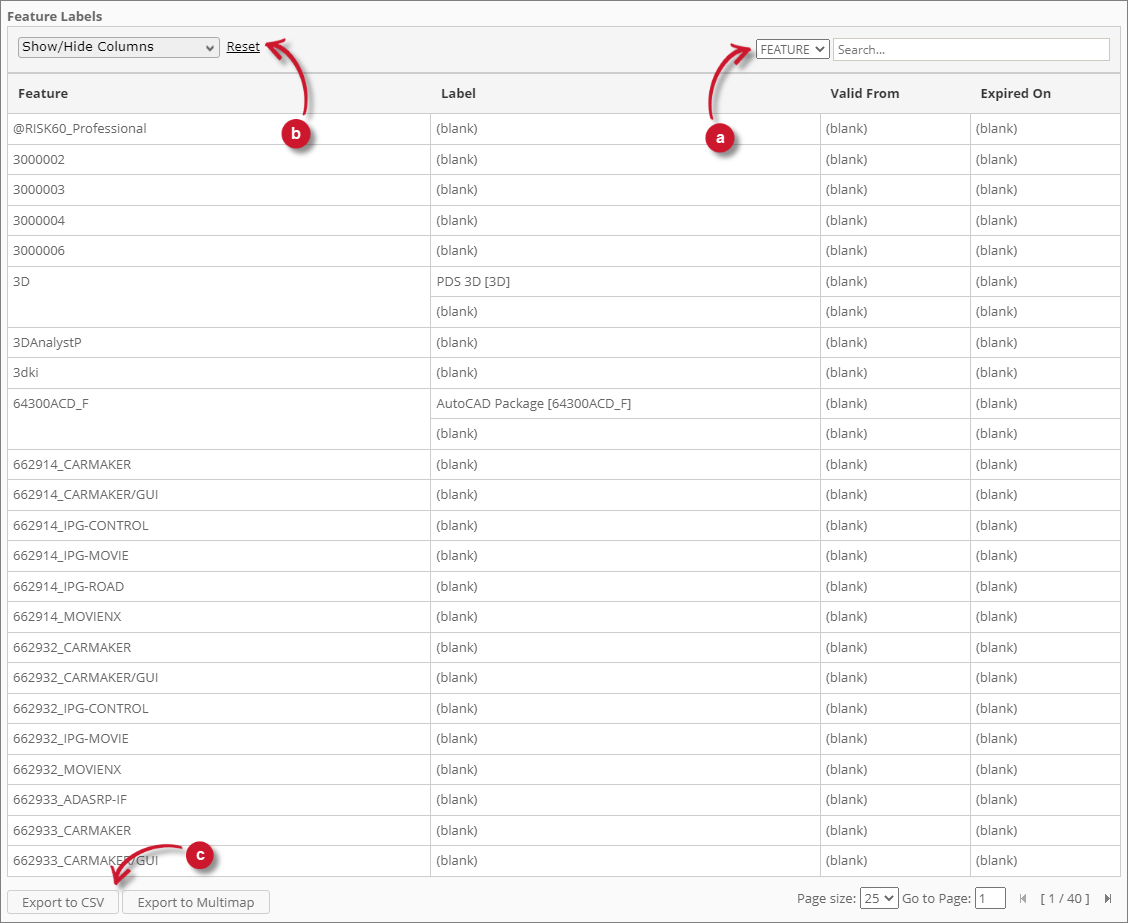Open the Page size dropdown
The image size is (1128, 923).
(x=879, y=899)
